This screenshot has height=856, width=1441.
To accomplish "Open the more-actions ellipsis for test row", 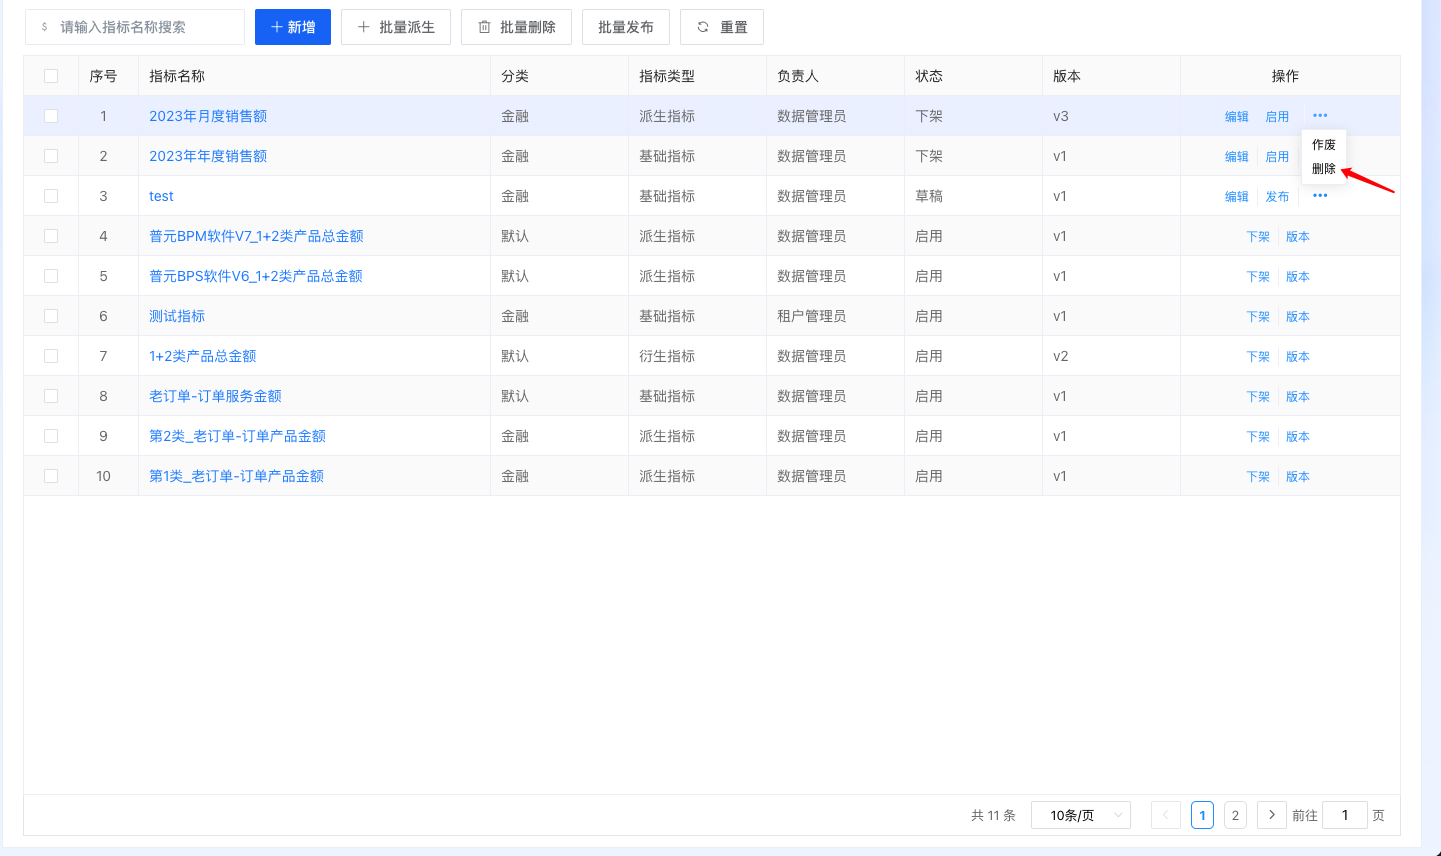I will (1320, 196).
